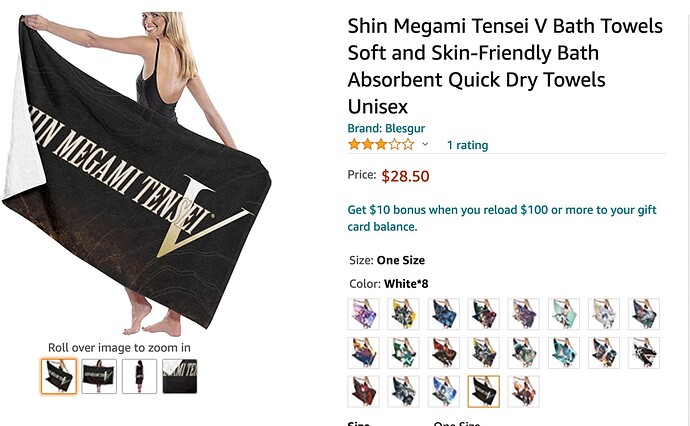This screenshot has height=426, width=690.
Task: Choose the last swatch in the bottom row
Action: (x=524, y=391)
